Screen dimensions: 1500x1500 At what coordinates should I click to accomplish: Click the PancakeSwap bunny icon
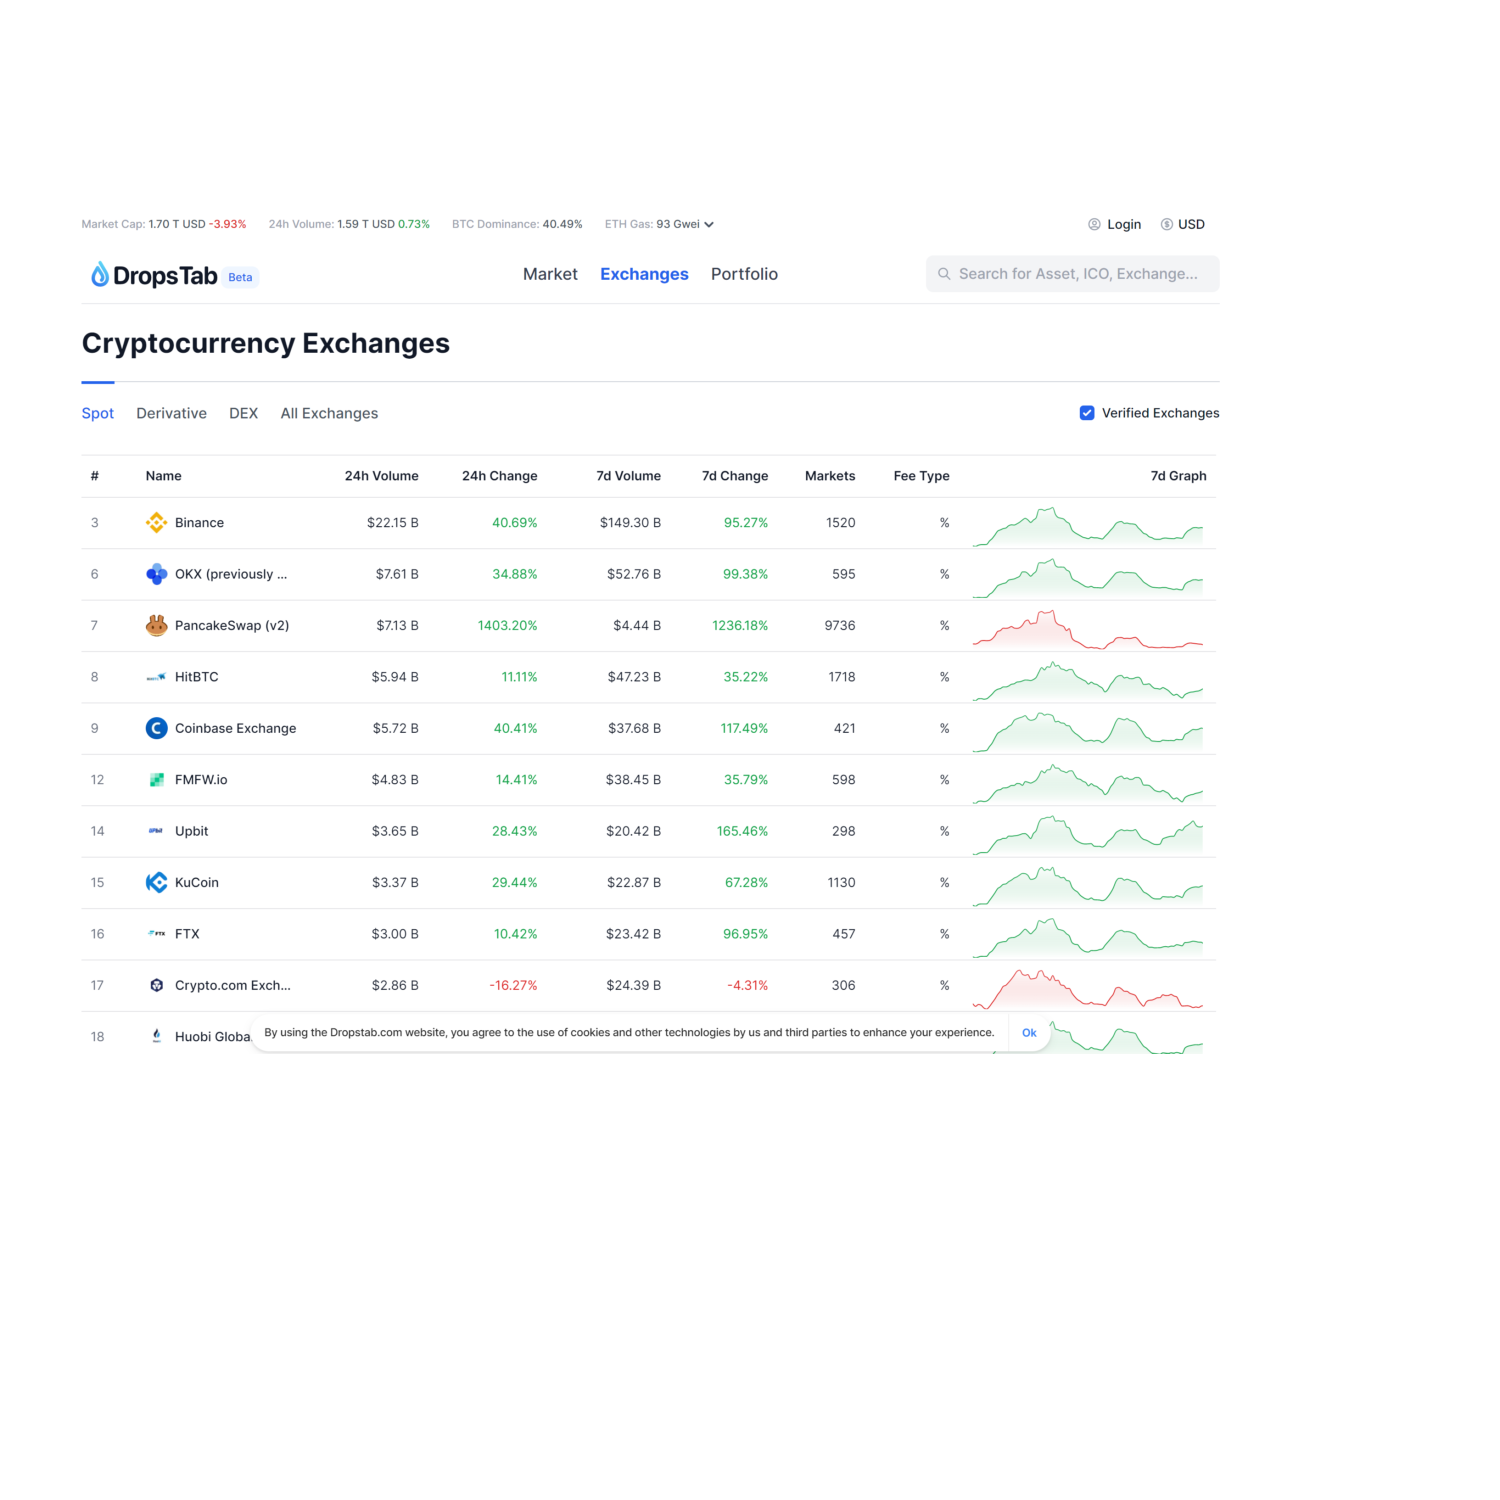(x=156, y=626)
